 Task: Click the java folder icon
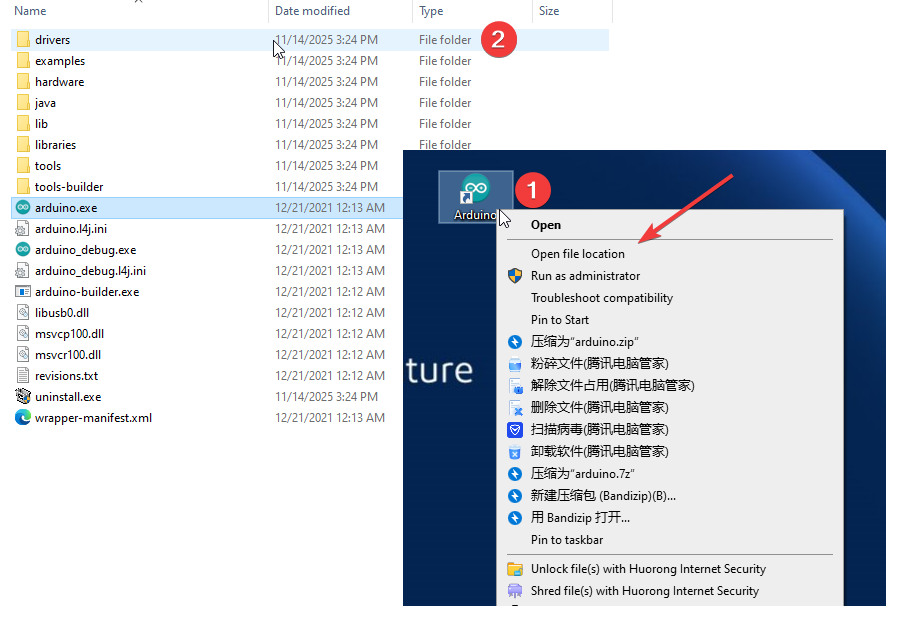[23, 103]
